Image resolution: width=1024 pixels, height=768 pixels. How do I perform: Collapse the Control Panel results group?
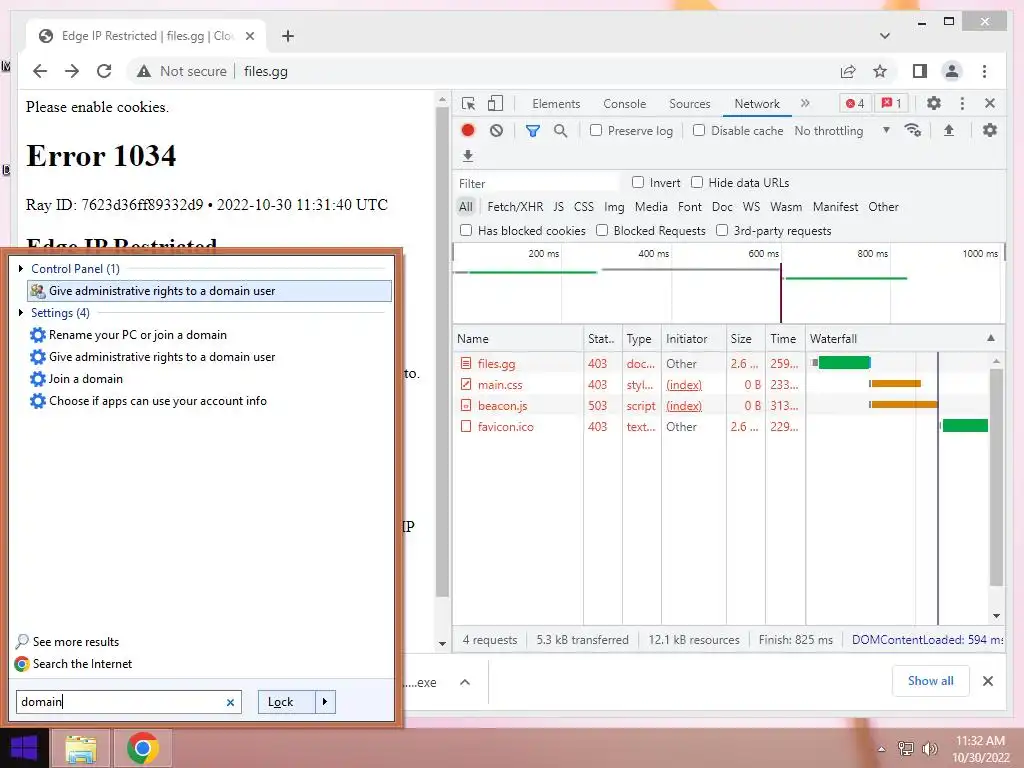(x=22, y=268)
